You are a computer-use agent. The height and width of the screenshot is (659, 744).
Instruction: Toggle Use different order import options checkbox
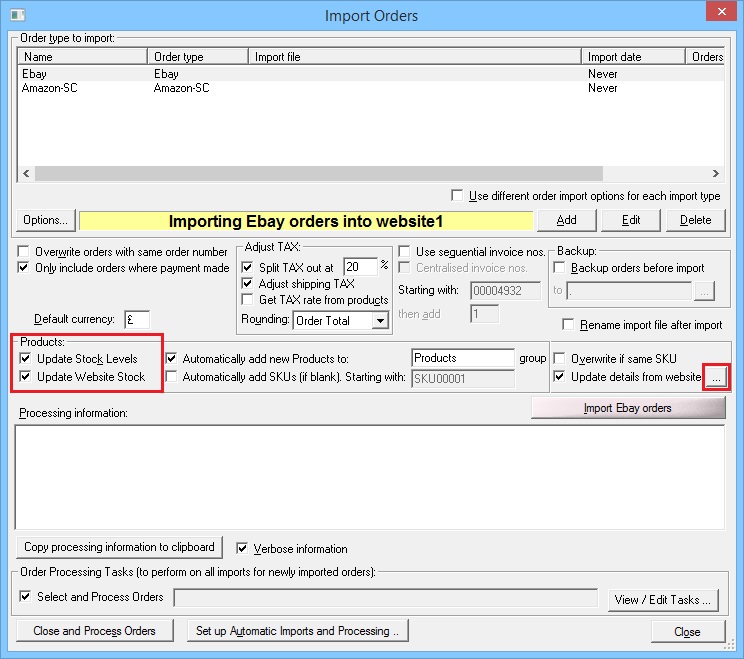coord(457,195)
